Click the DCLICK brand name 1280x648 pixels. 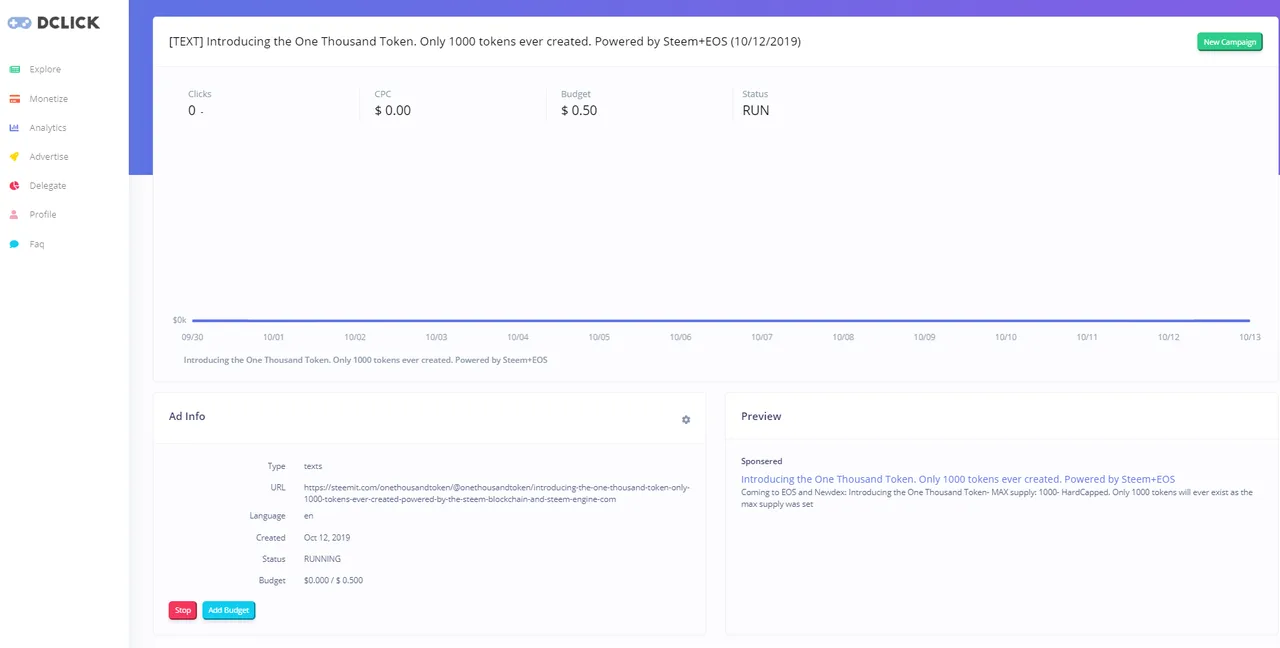68,22
